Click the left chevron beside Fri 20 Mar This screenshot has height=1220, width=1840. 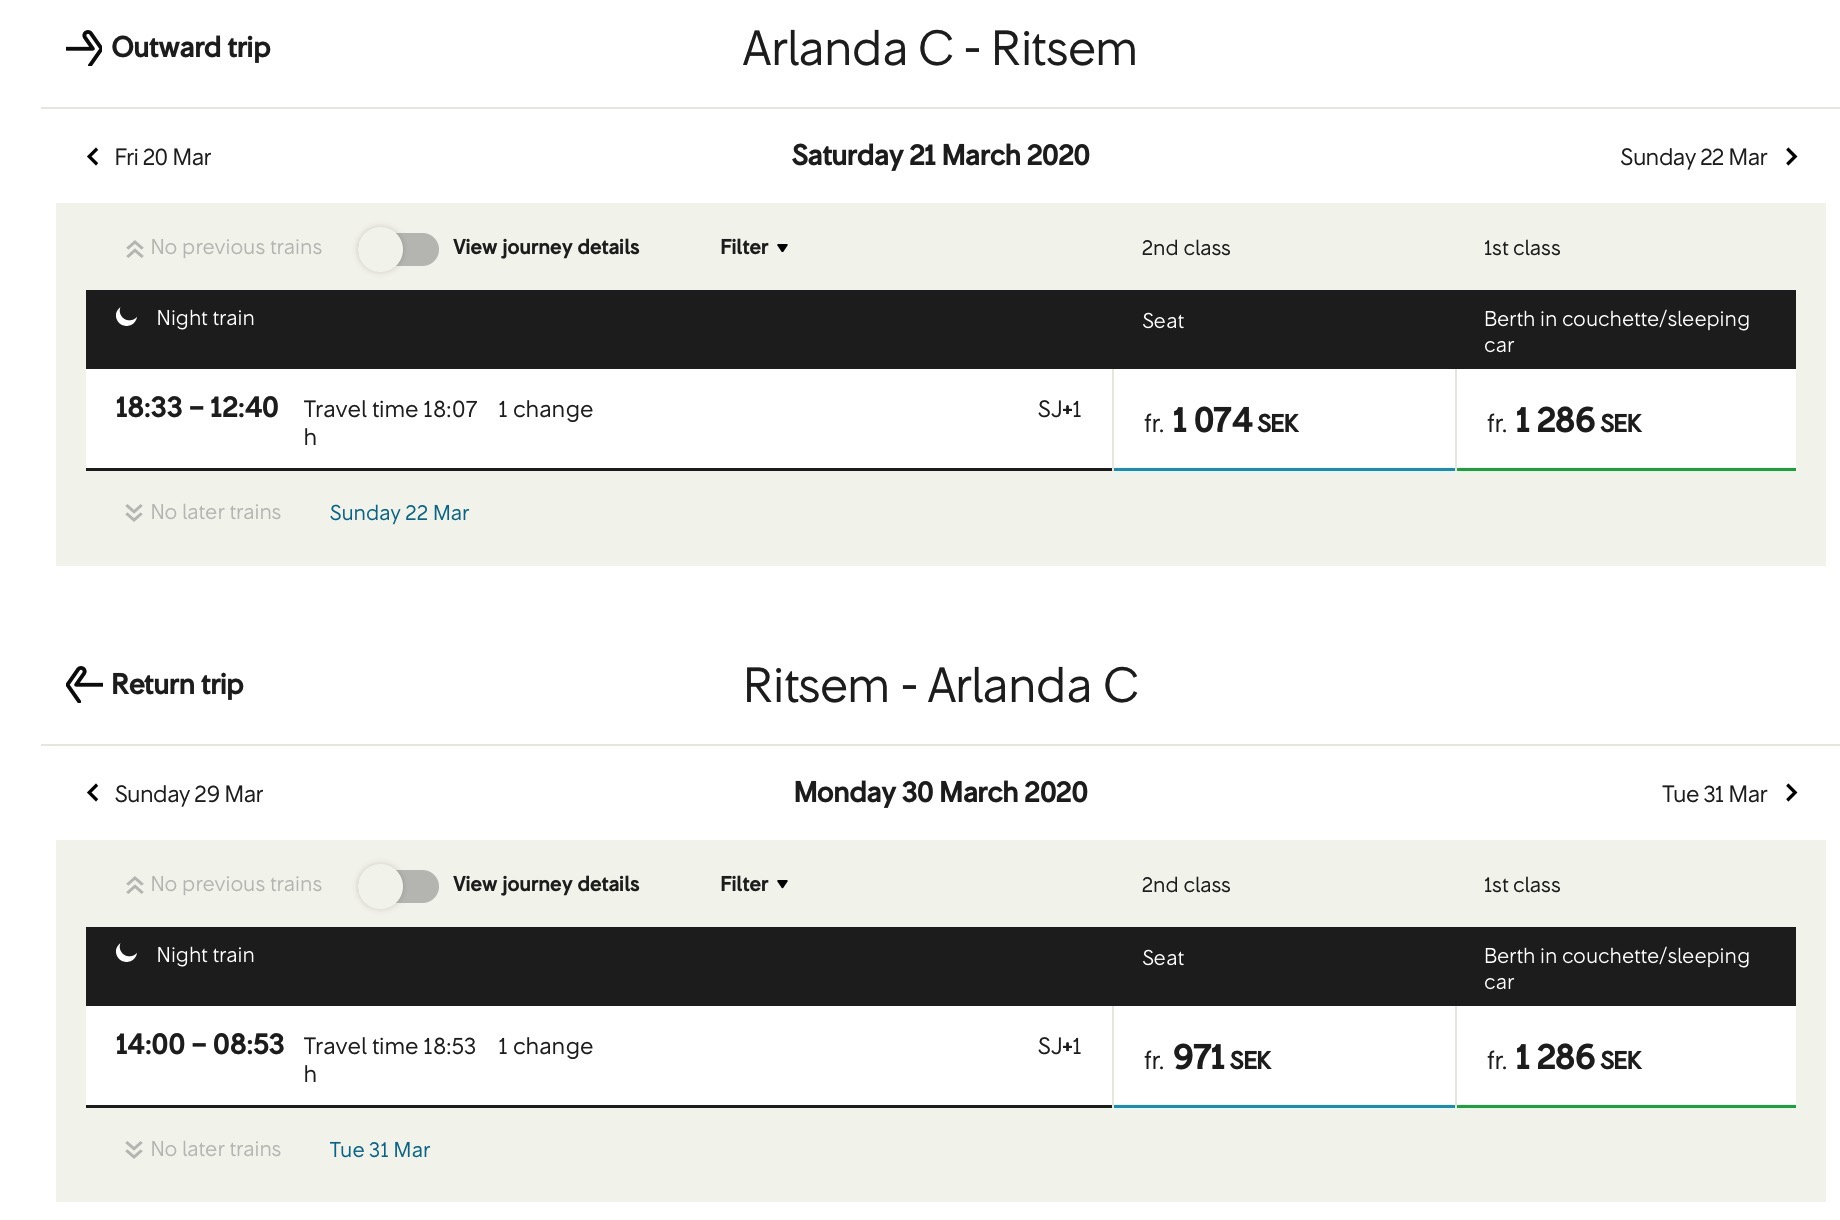point(93,157)
